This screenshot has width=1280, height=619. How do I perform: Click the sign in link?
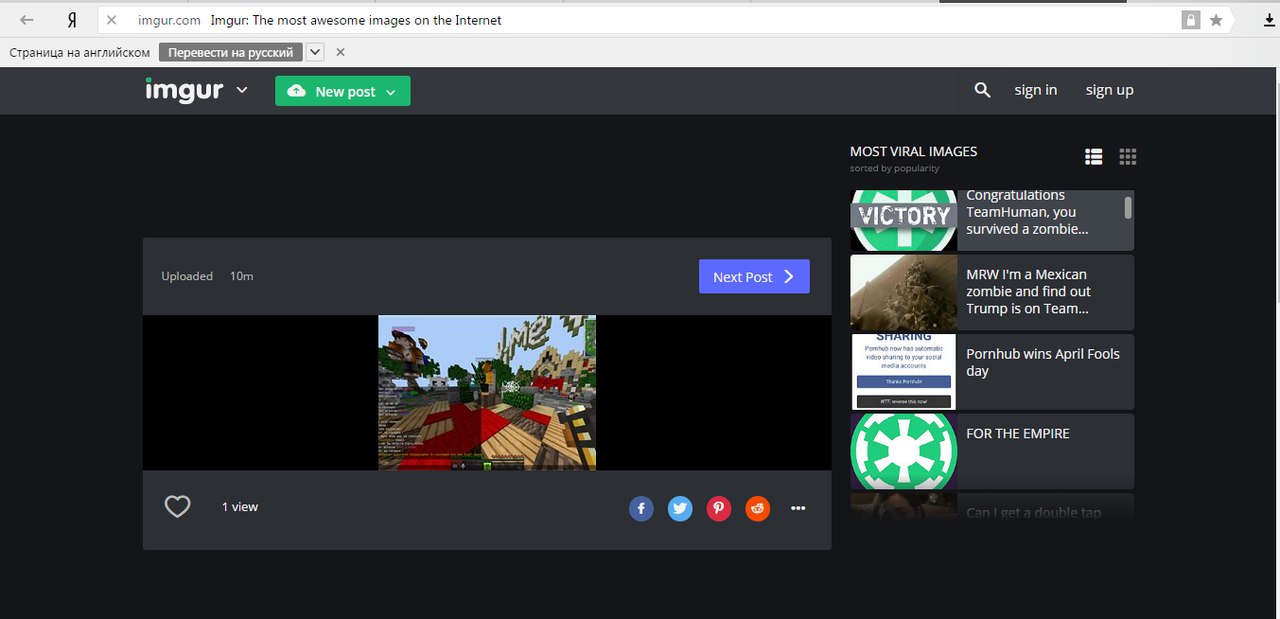point(1035,90)
